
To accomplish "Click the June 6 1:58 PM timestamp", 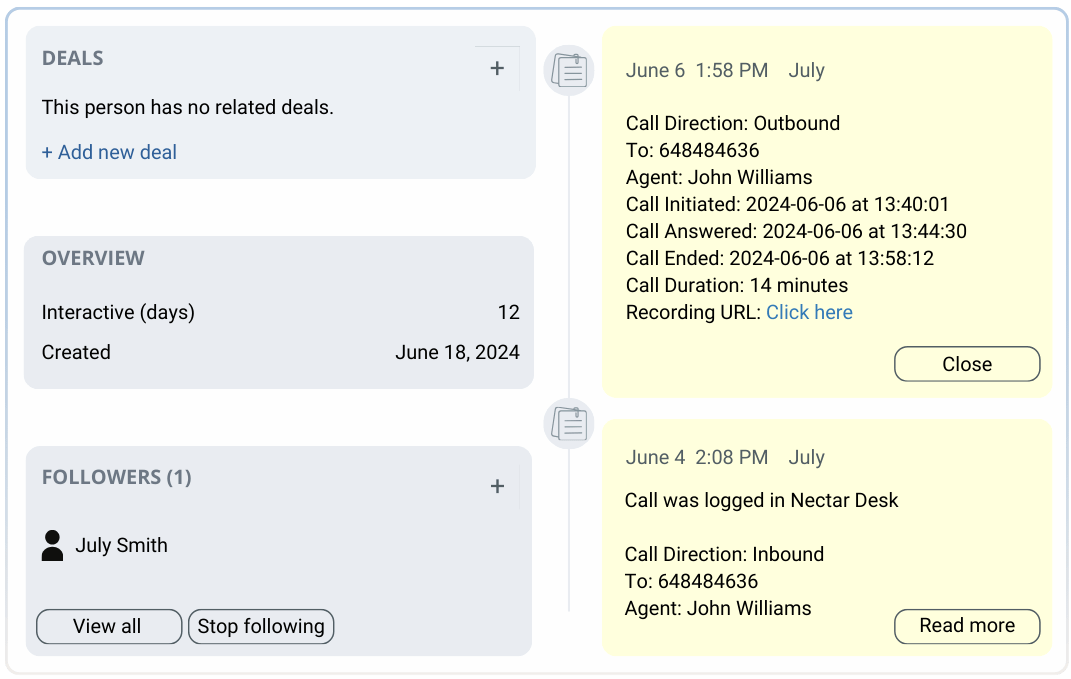I will click(697, 70).
